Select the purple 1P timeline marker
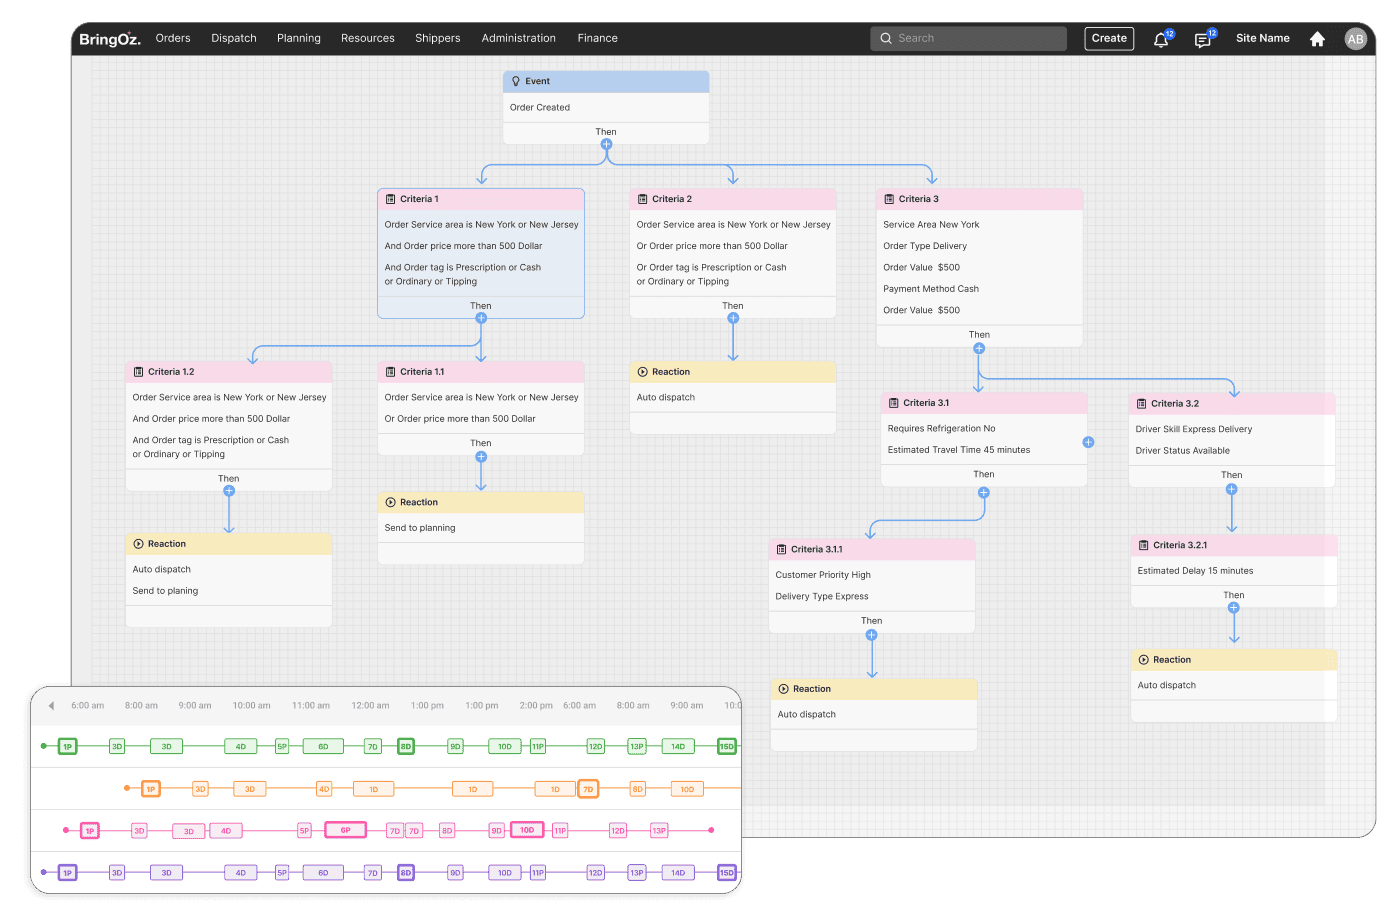Viewport: 1400px width, 918px height. pos(67,873)
